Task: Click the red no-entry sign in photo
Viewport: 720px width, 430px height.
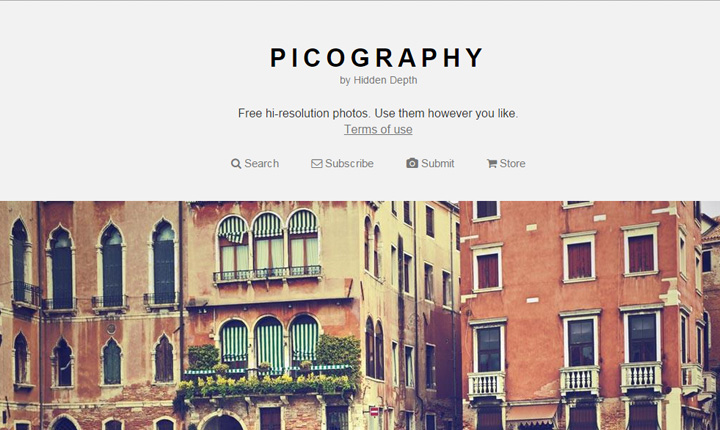Action: [374, 412]
